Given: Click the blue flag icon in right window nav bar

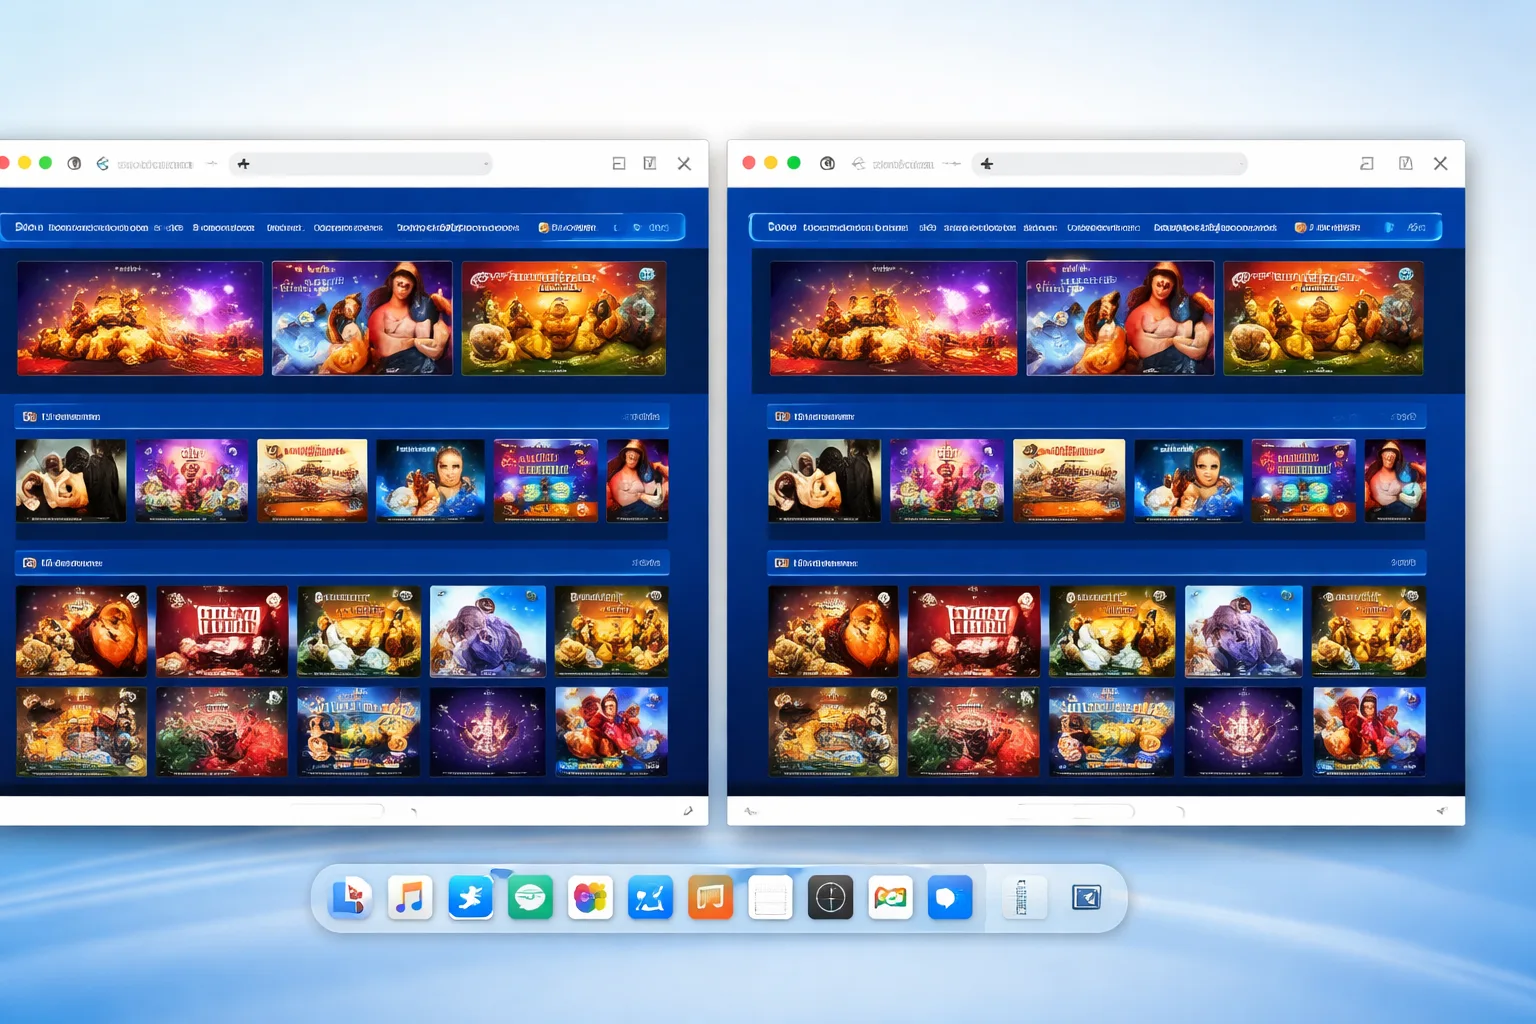Looking at the screenshot, I should pyautogui.click(x=1389, y=228).
